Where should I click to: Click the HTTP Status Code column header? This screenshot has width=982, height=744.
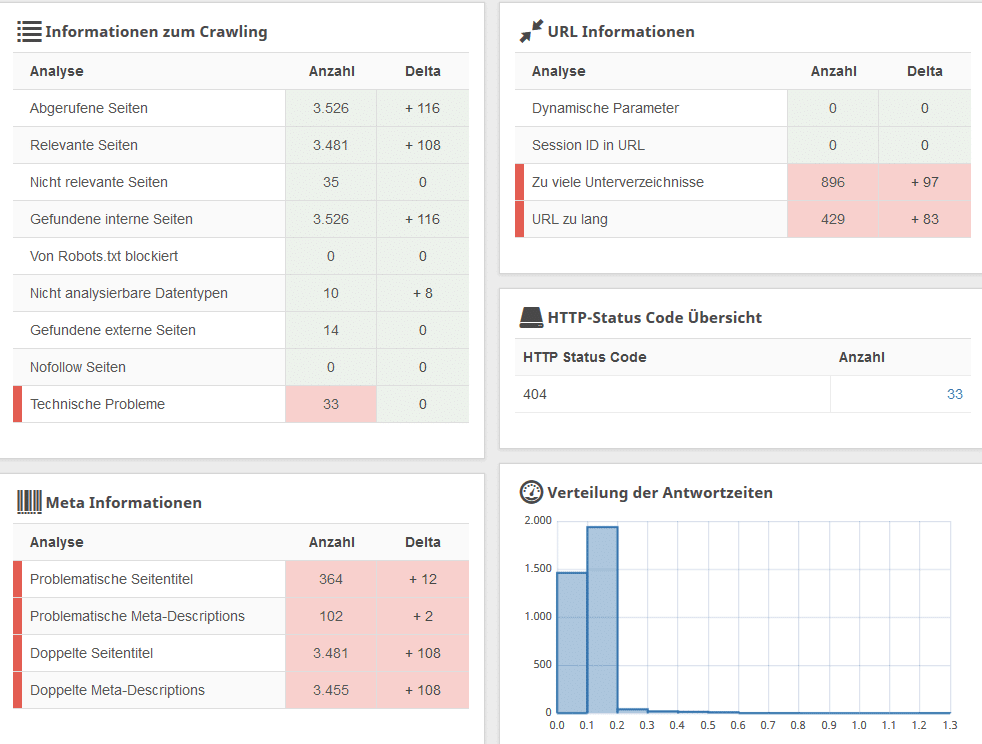click(x=584, y=357)
